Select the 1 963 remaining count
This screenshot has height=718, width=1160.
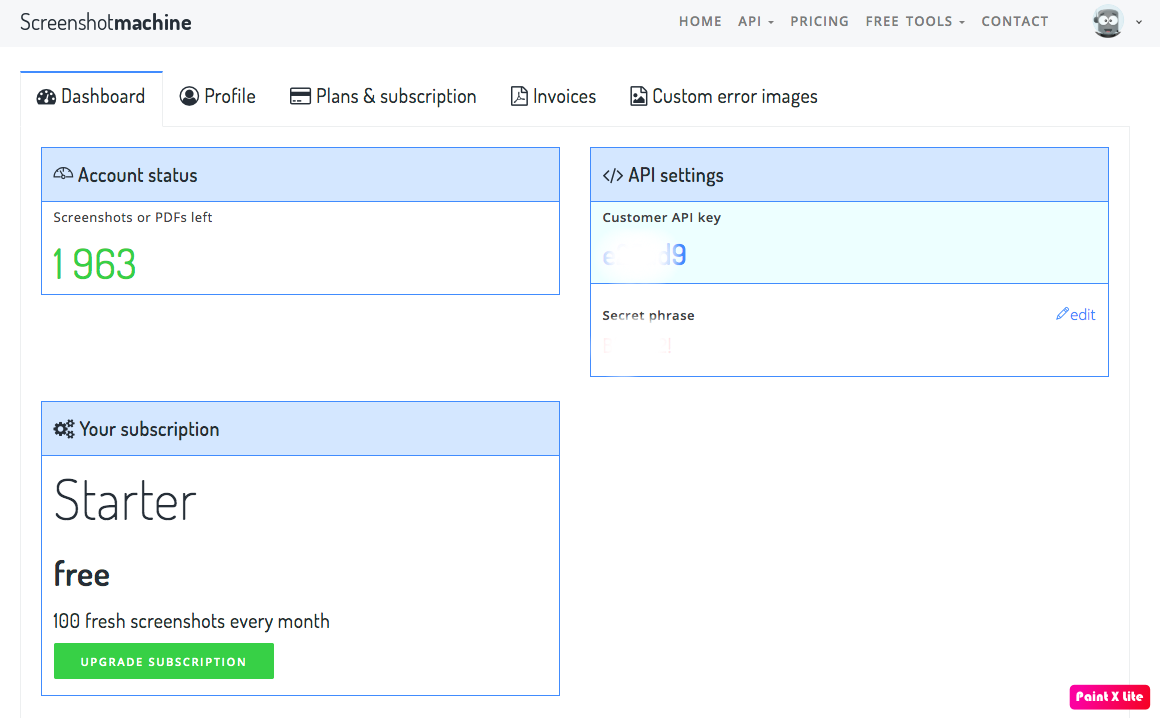click(x=95, y=264)
